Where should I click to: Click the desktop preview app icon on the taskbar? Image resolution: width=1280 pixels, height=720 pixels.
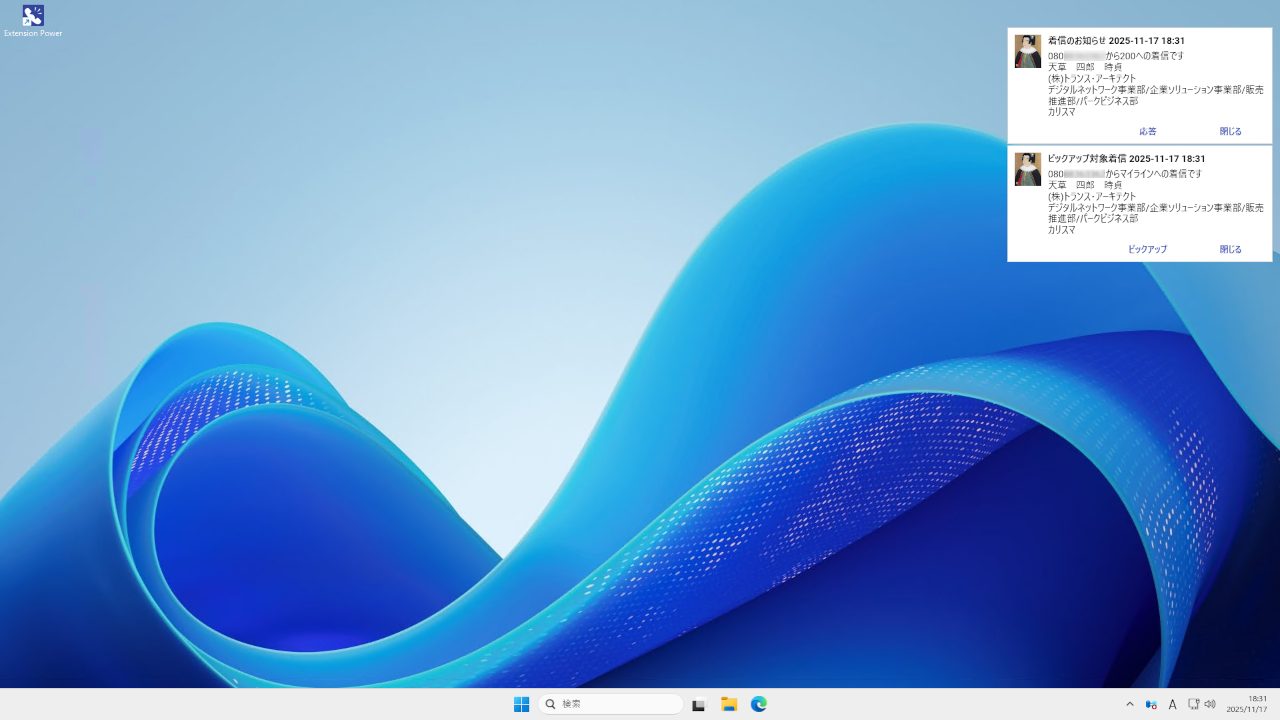698,703
